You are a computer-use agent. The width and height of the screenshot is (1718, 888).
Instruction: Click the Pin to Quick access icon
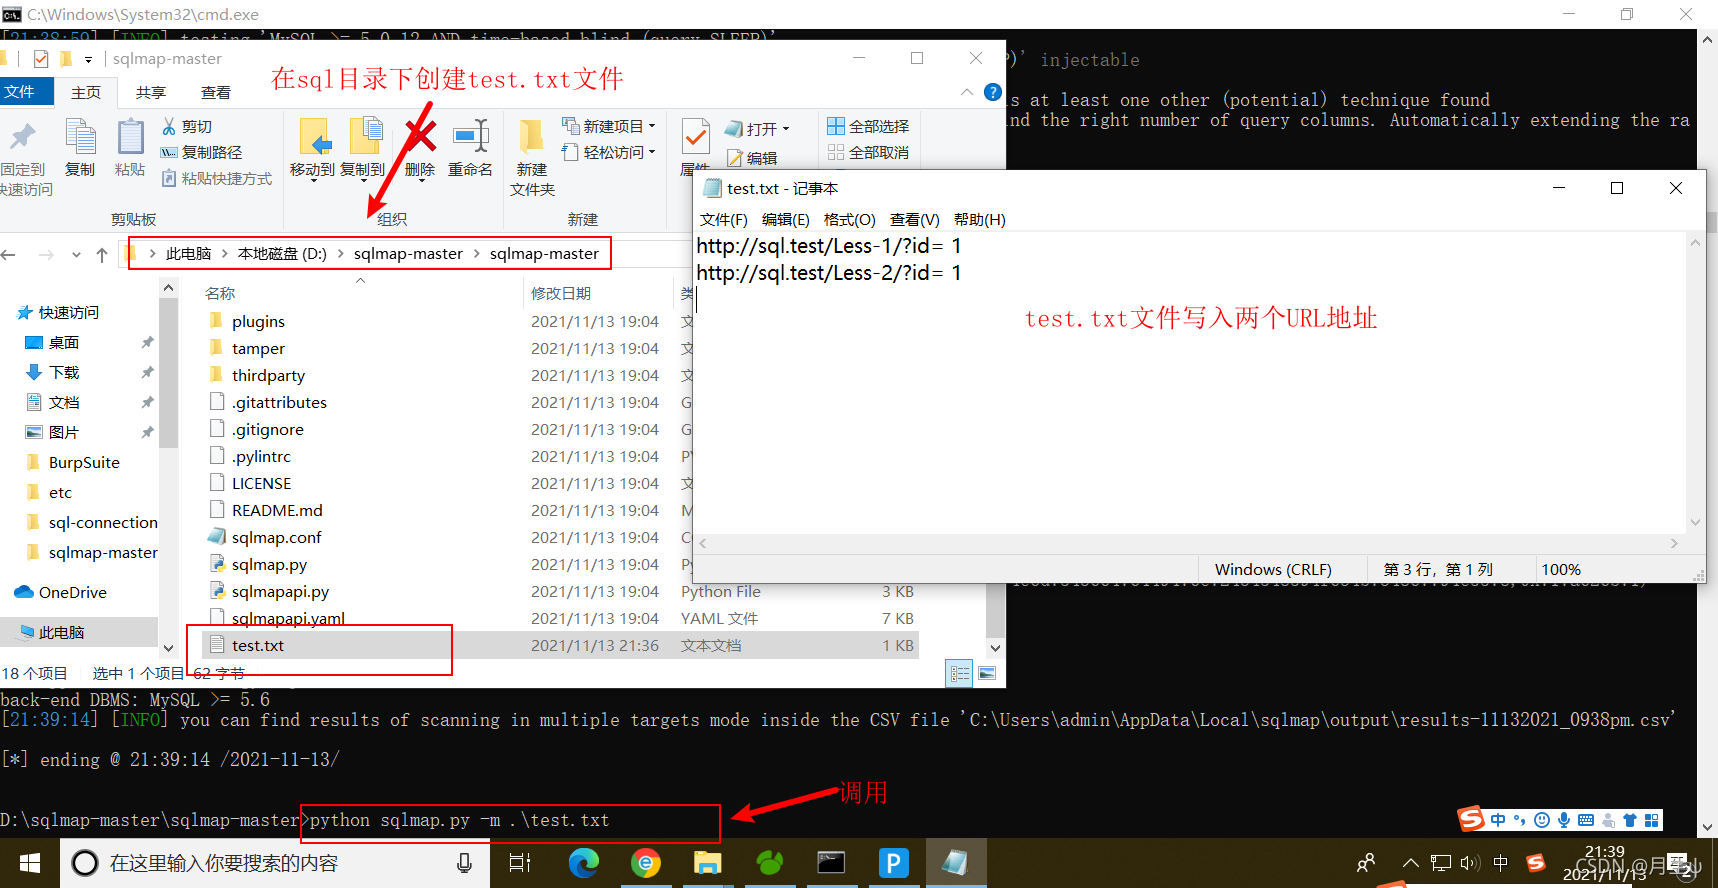[x=22, y=137]
